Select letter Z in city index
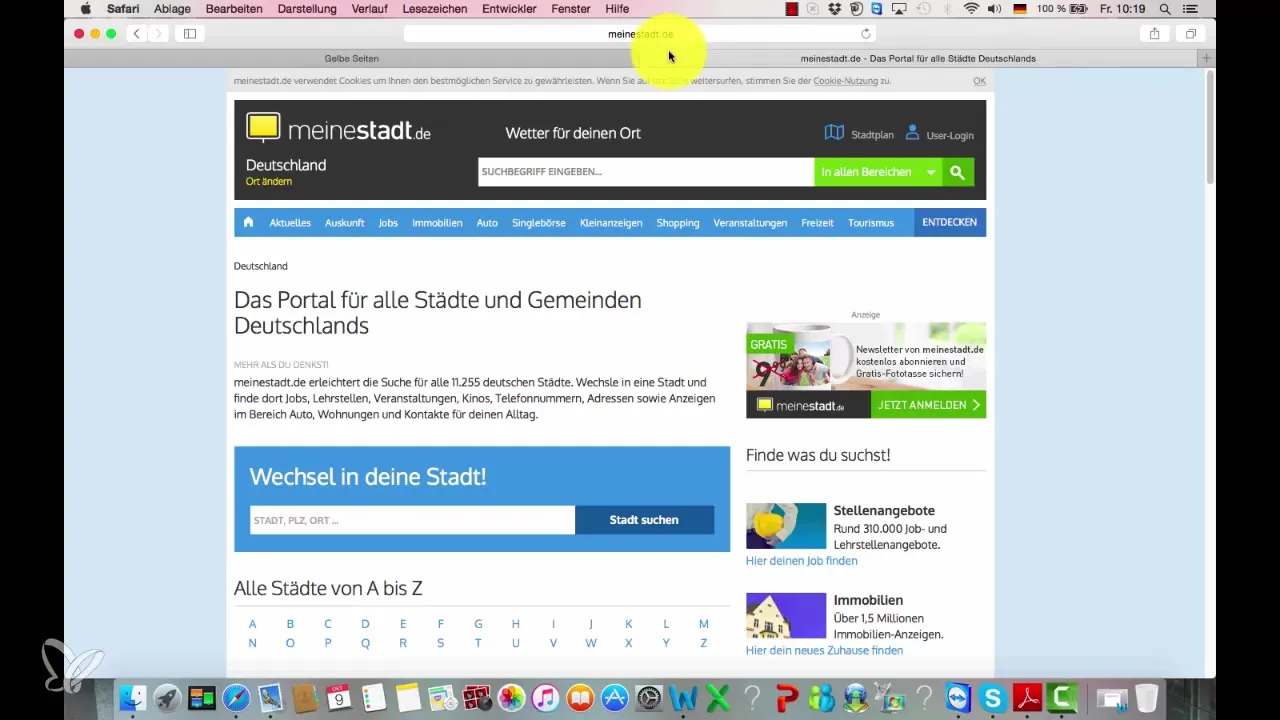The image size is (1280, 720). pyautogui.click(x=704, y=643)
